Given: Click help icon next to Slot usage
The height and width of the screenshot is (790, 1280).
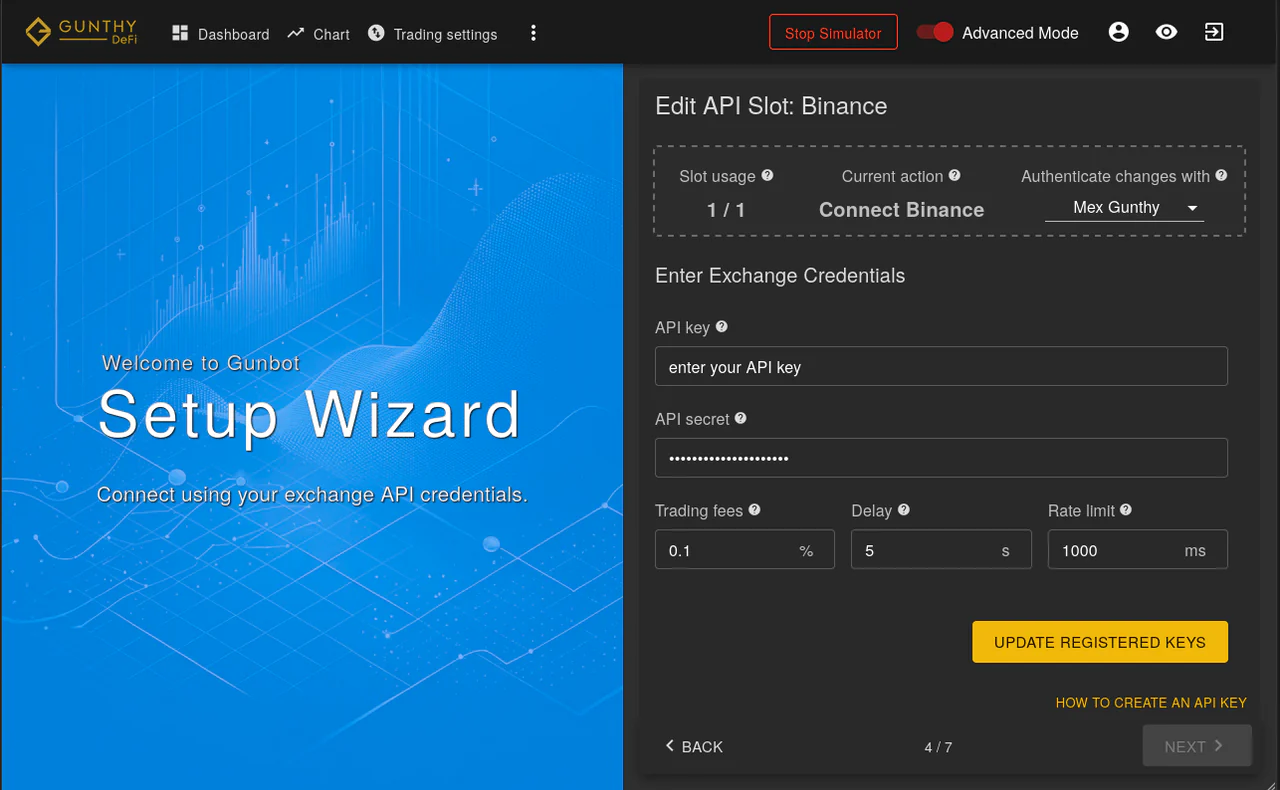Looking at the screenshot, I should 768,175.
